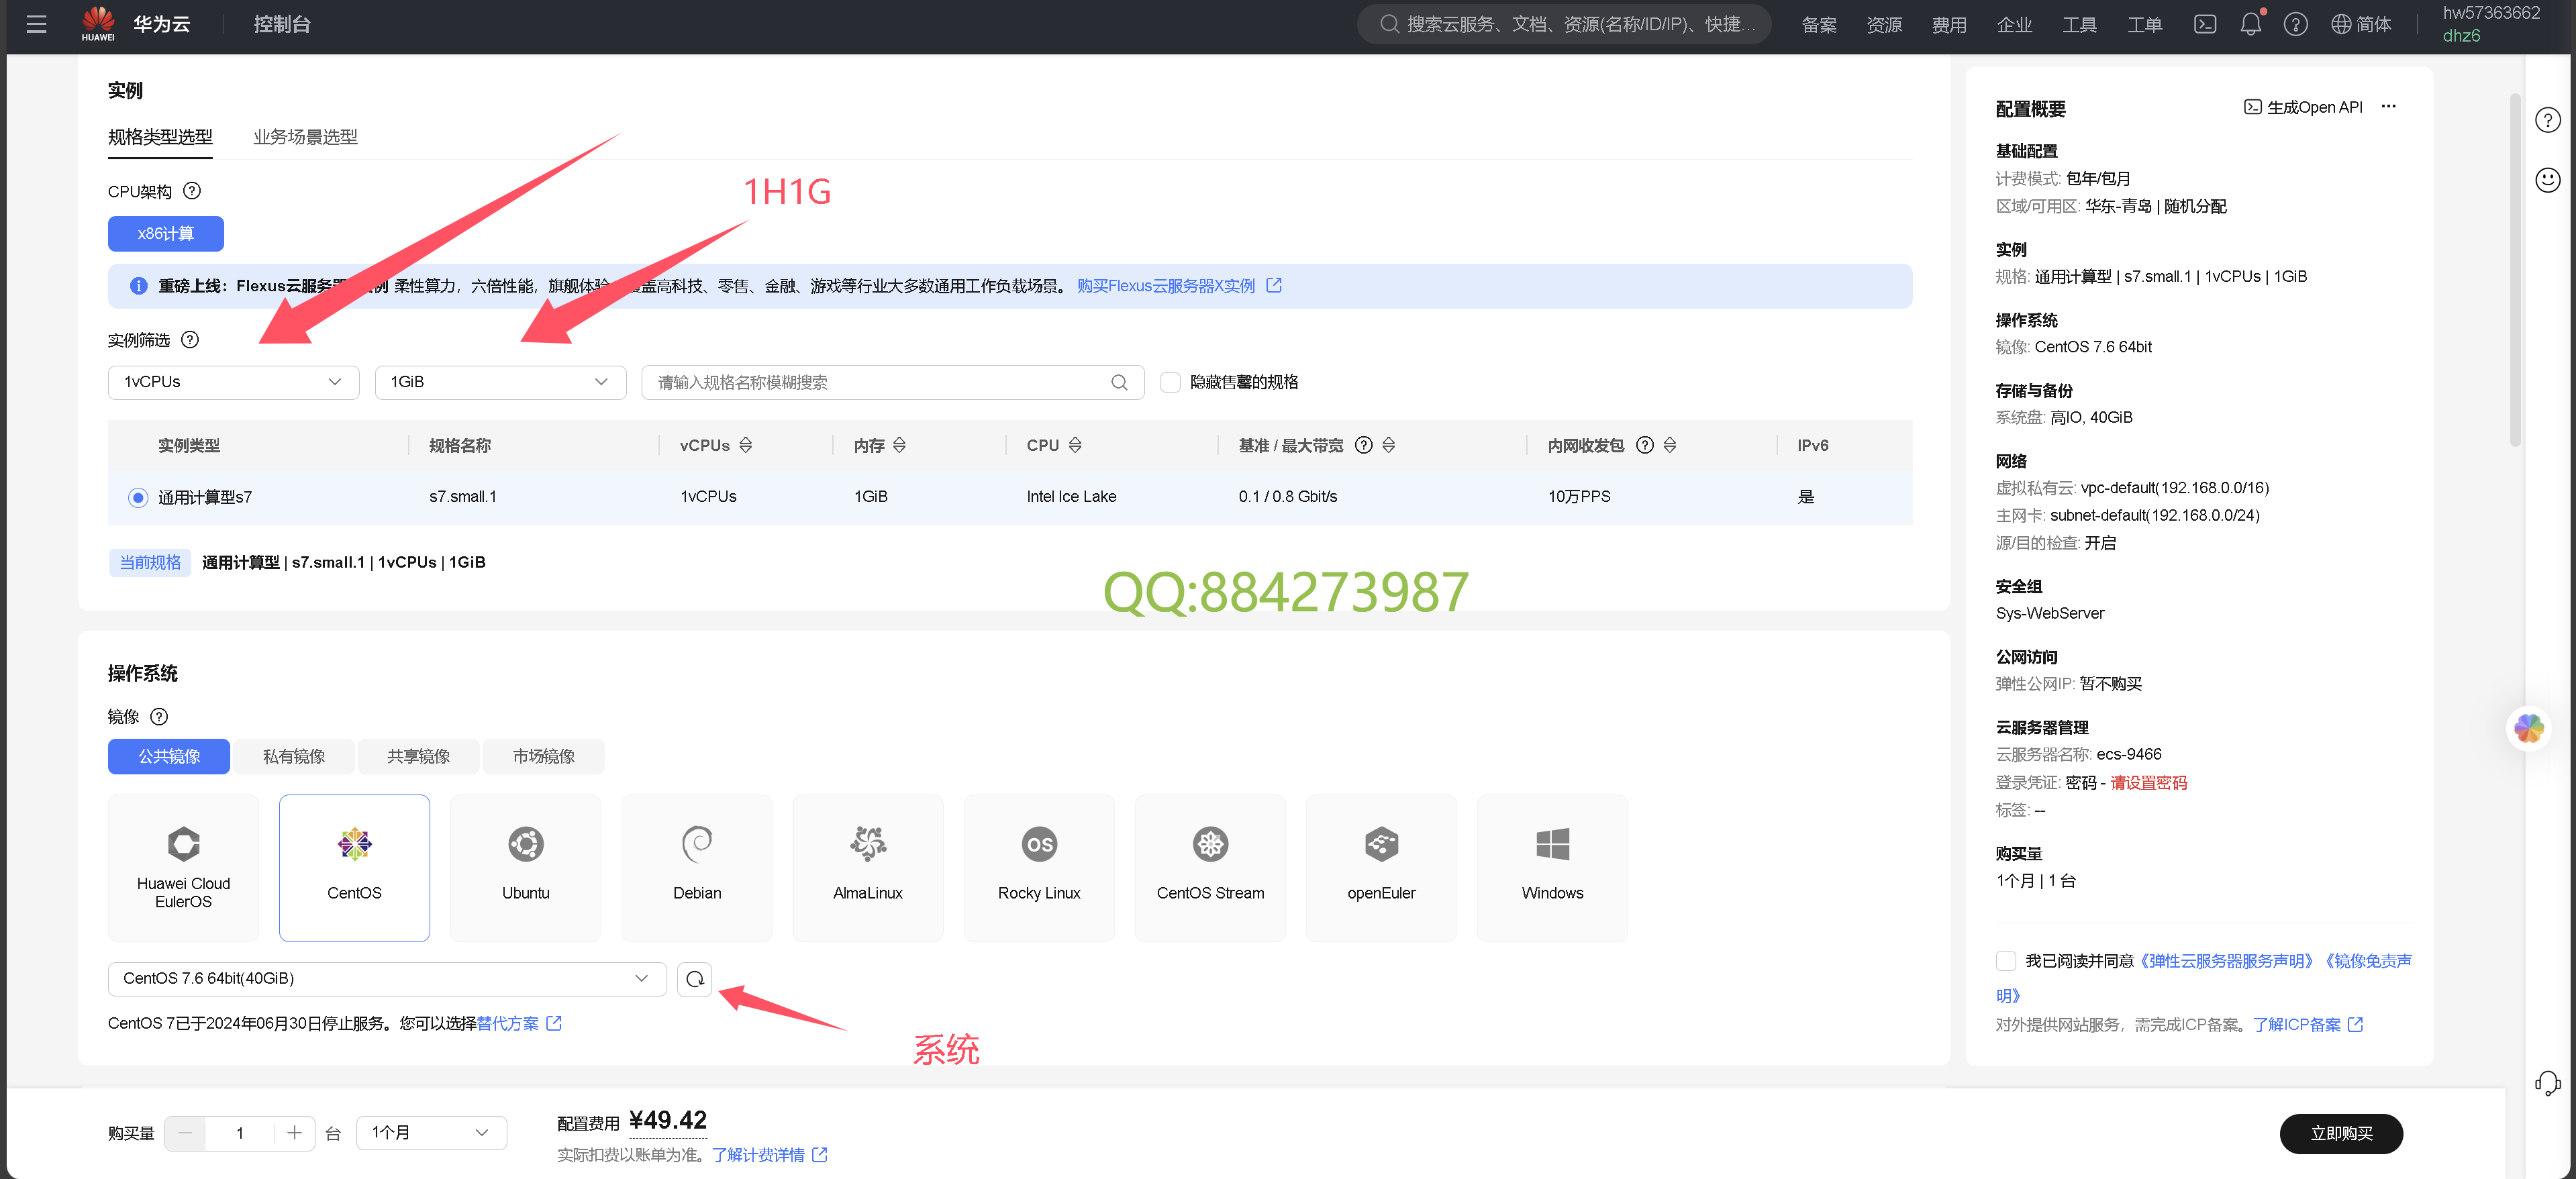This screenshot has height=1179, width=2576.
Task: Select the 市场镜像 tab
Action: (x=544, y=756)
